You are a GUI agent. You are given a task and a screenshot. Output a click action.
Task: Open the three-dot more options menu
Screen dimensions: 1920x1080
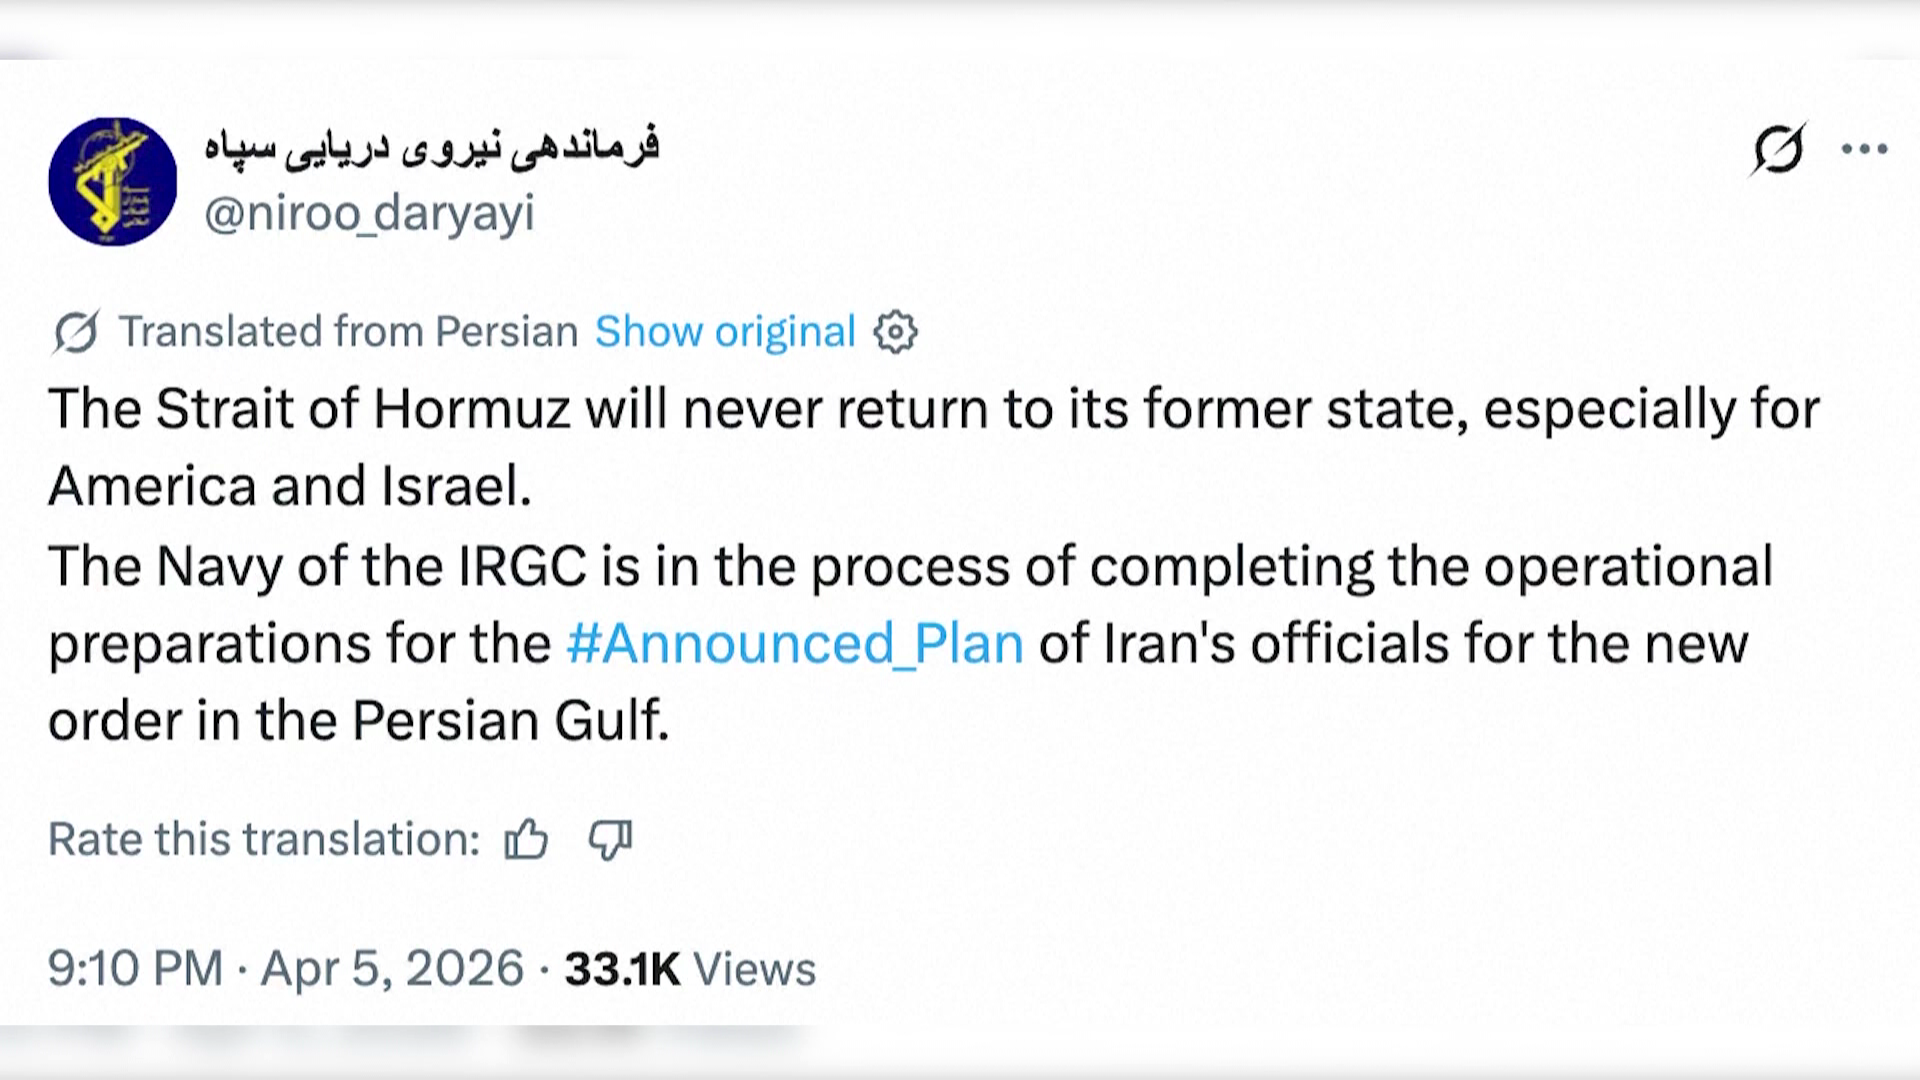point(1864,150)
